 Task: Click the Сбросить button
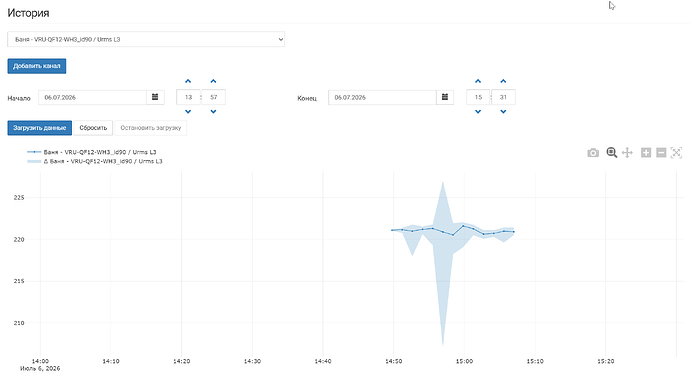[93, 128]
